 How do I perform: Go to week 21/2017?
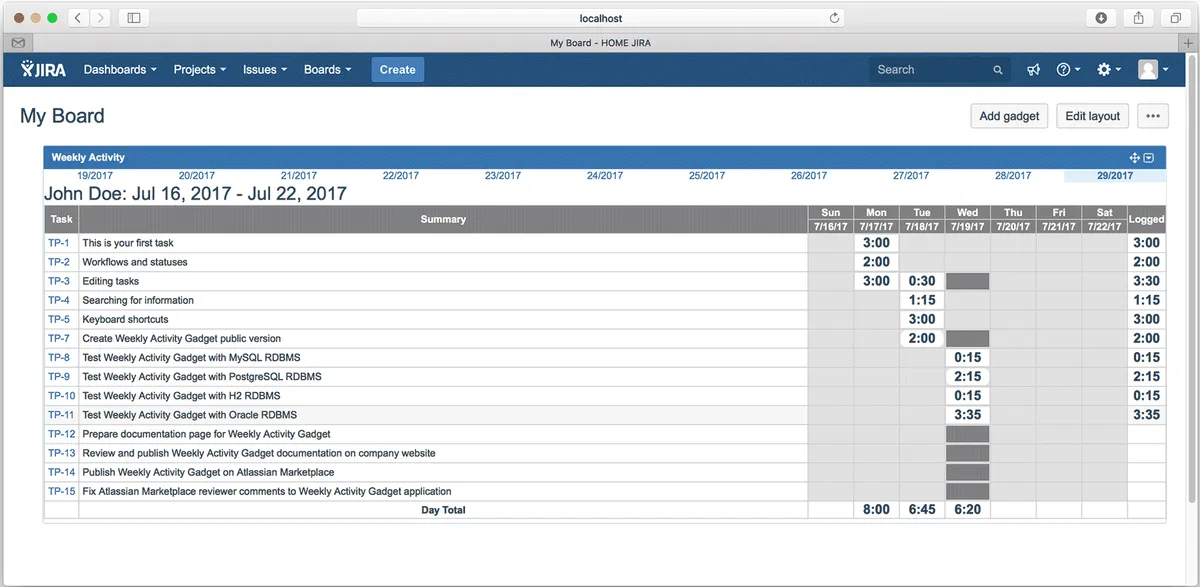(x=299, y=176)
